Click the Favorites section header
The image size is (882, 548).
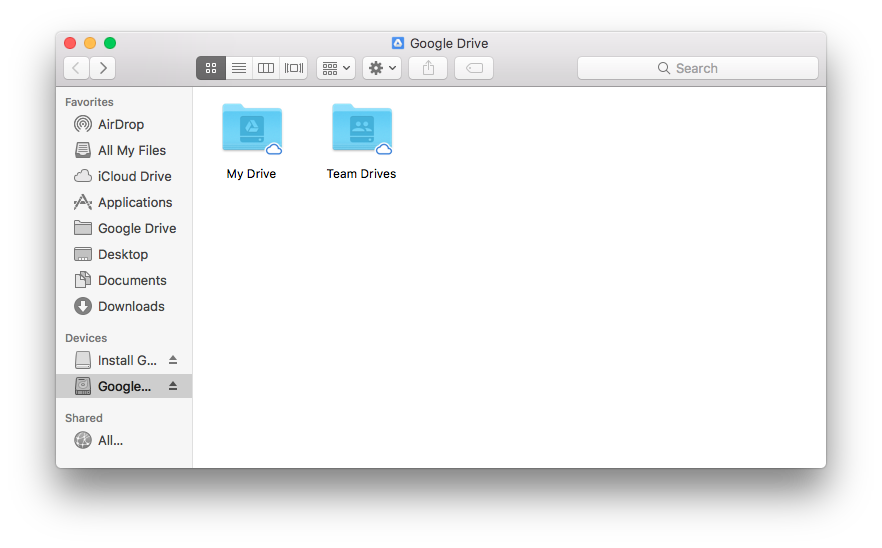(x=89, y=102)
